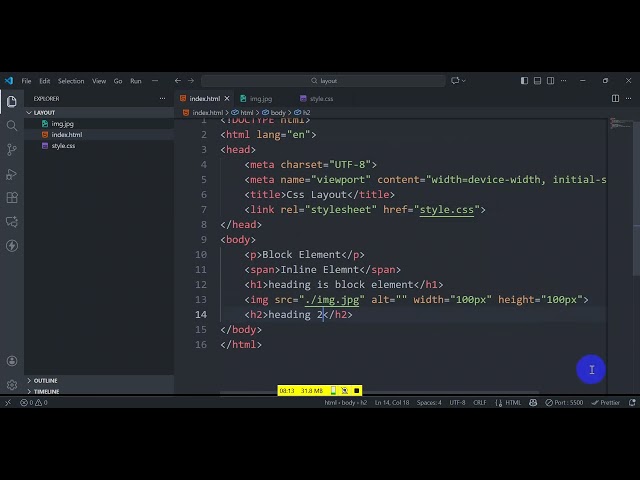Viewport: 640px width, 480px height.
Task: Go to line via Ln 14, Col 18
Action: pyautogui.click(x=392, y=402)
